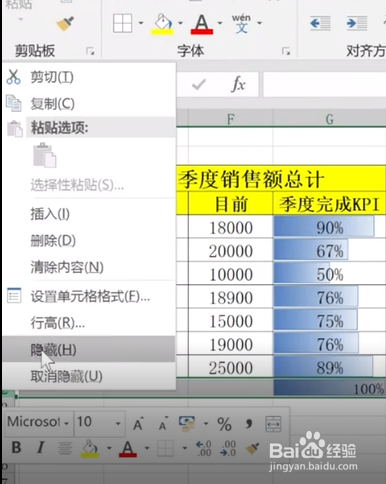Select column F header
The height and width of the screenshot is (484, 386).
230,119
